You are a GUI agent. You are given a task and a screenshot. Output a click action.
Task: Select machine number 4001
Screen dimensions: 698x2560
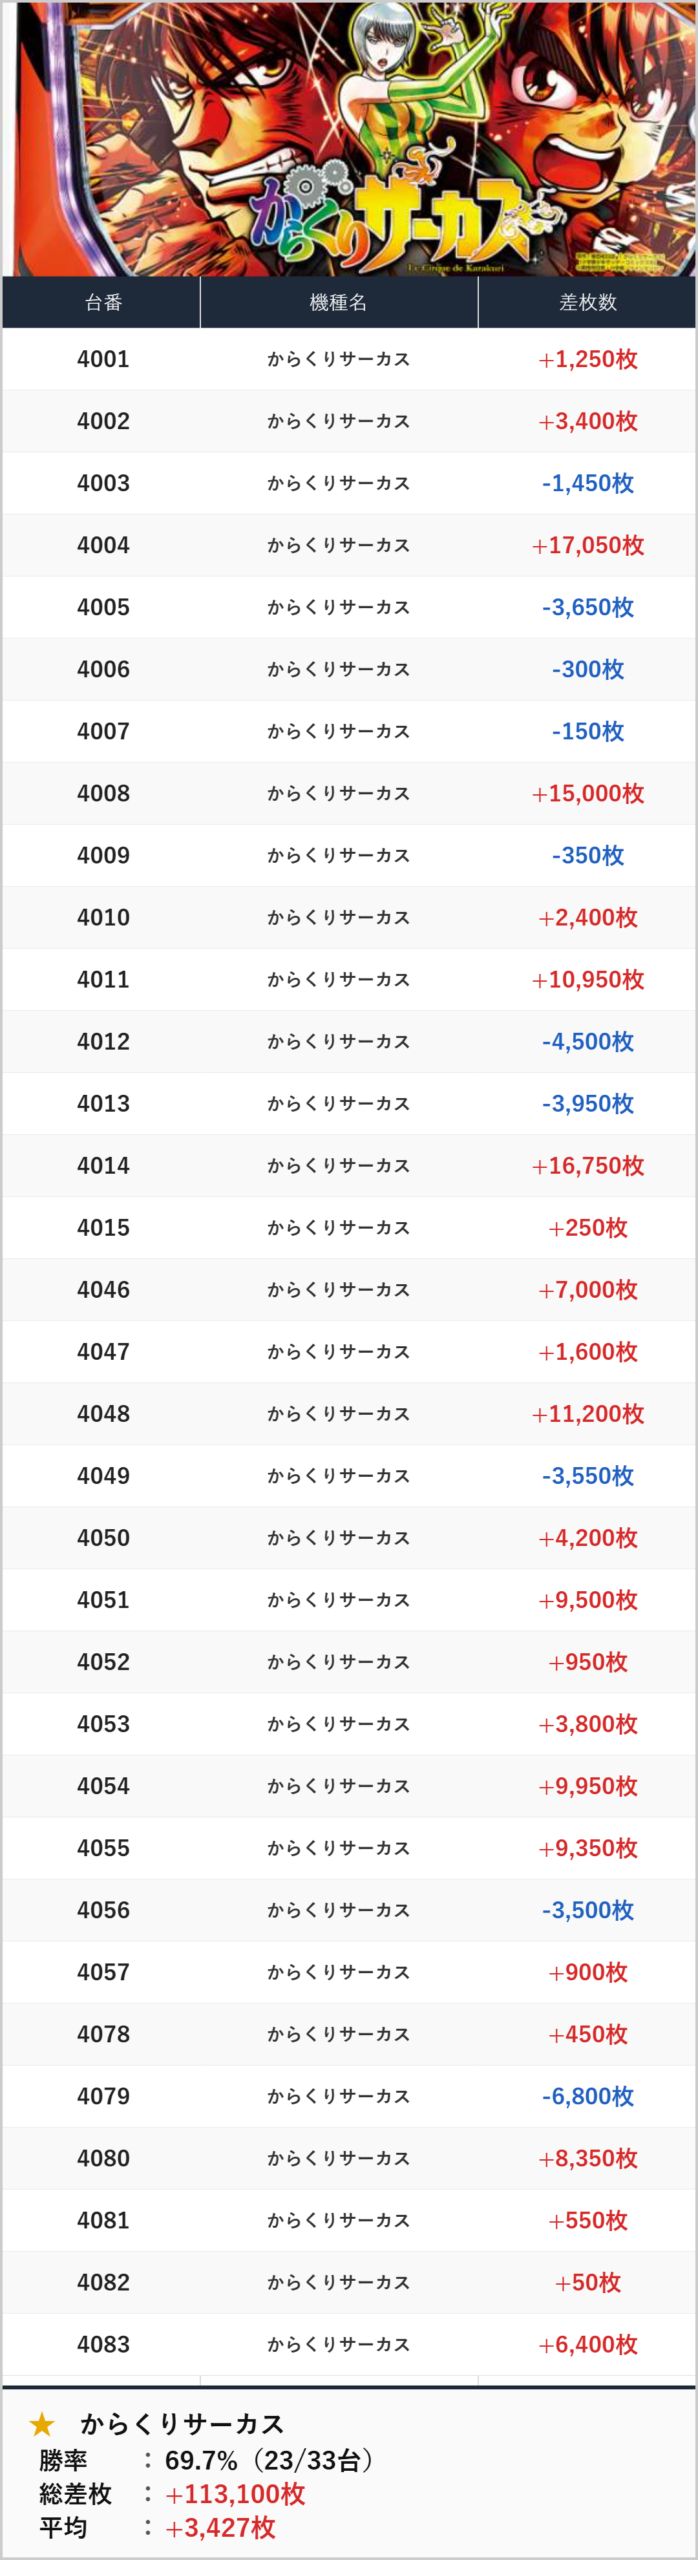(x=103, y=360)
